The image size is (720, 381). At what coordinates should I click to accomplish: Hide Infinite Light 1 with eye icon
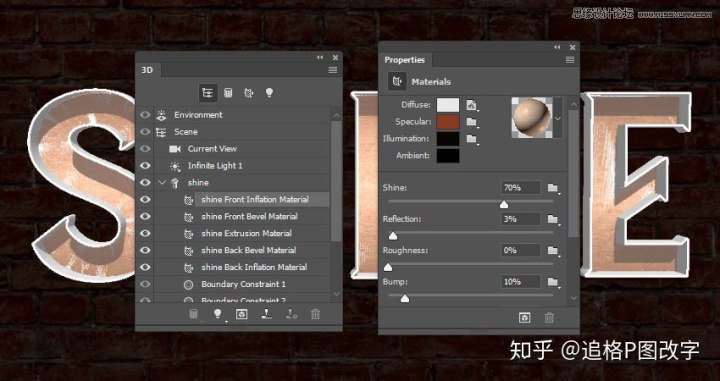tap(145, 166)
